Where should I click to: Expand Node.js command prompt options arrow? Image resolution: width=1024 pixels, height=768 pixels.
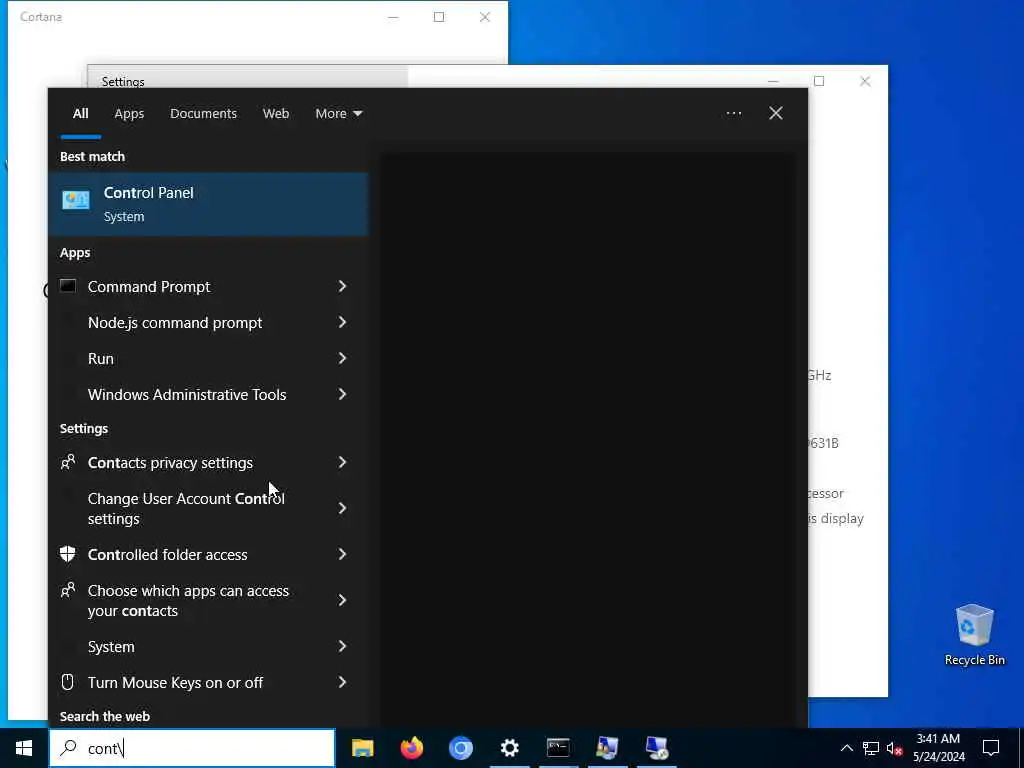coord(342,322)
